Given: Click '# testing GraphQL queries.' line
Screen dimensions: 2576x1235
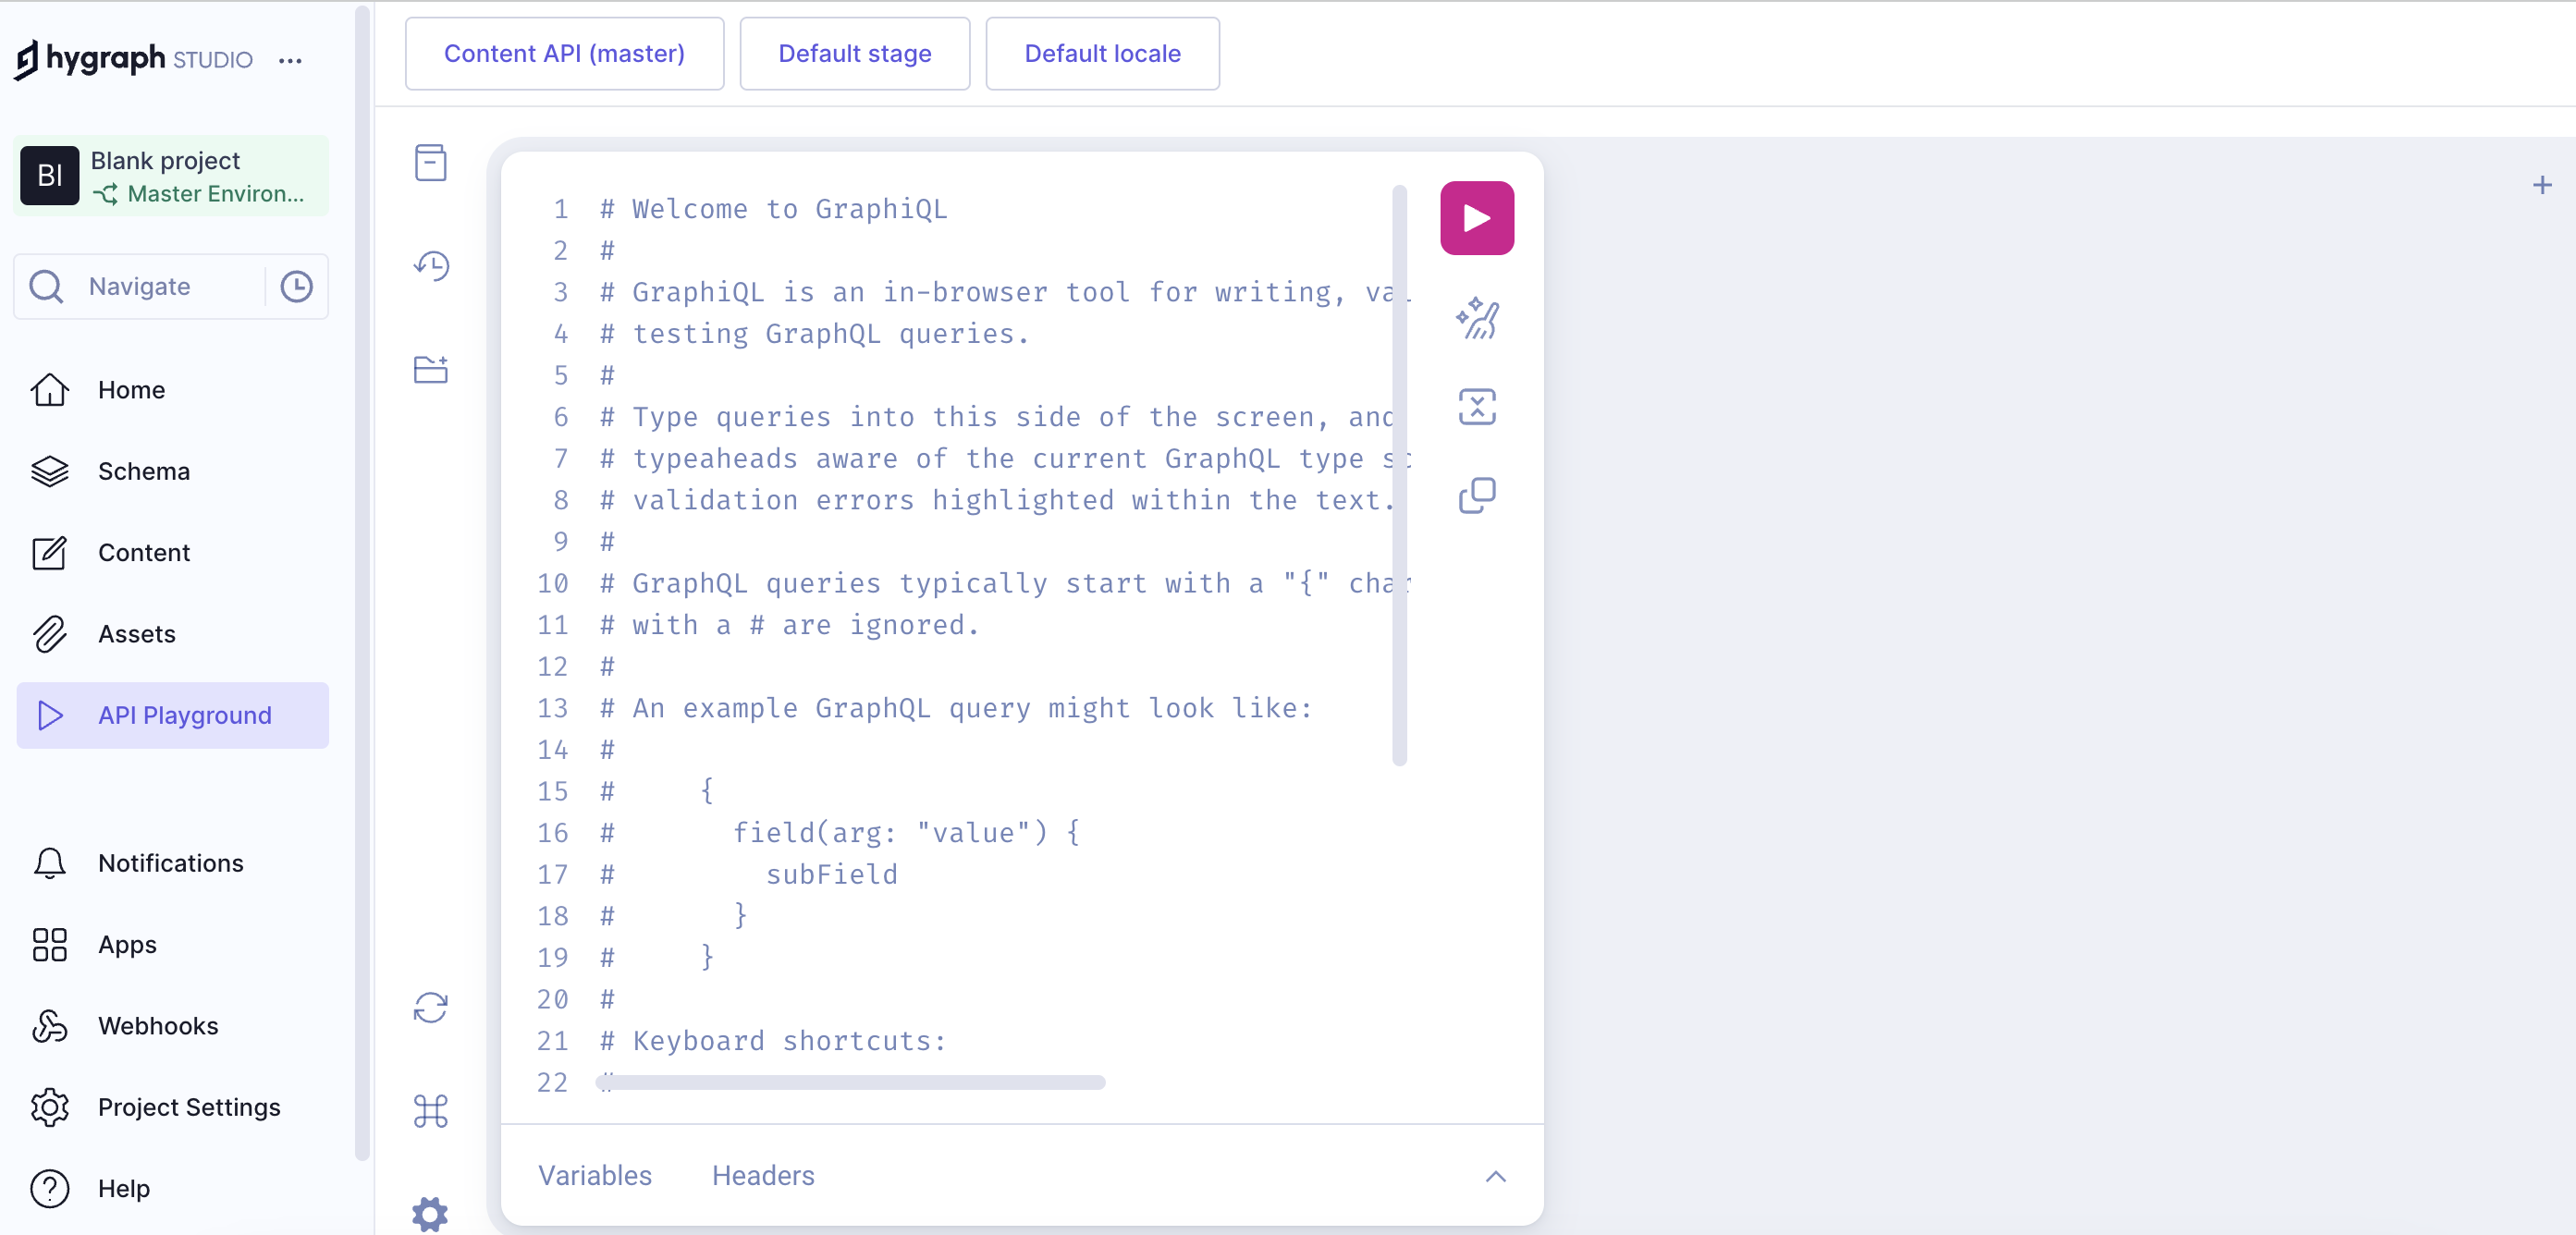Looking at the screenshot, I should click(x=814, y=334).
